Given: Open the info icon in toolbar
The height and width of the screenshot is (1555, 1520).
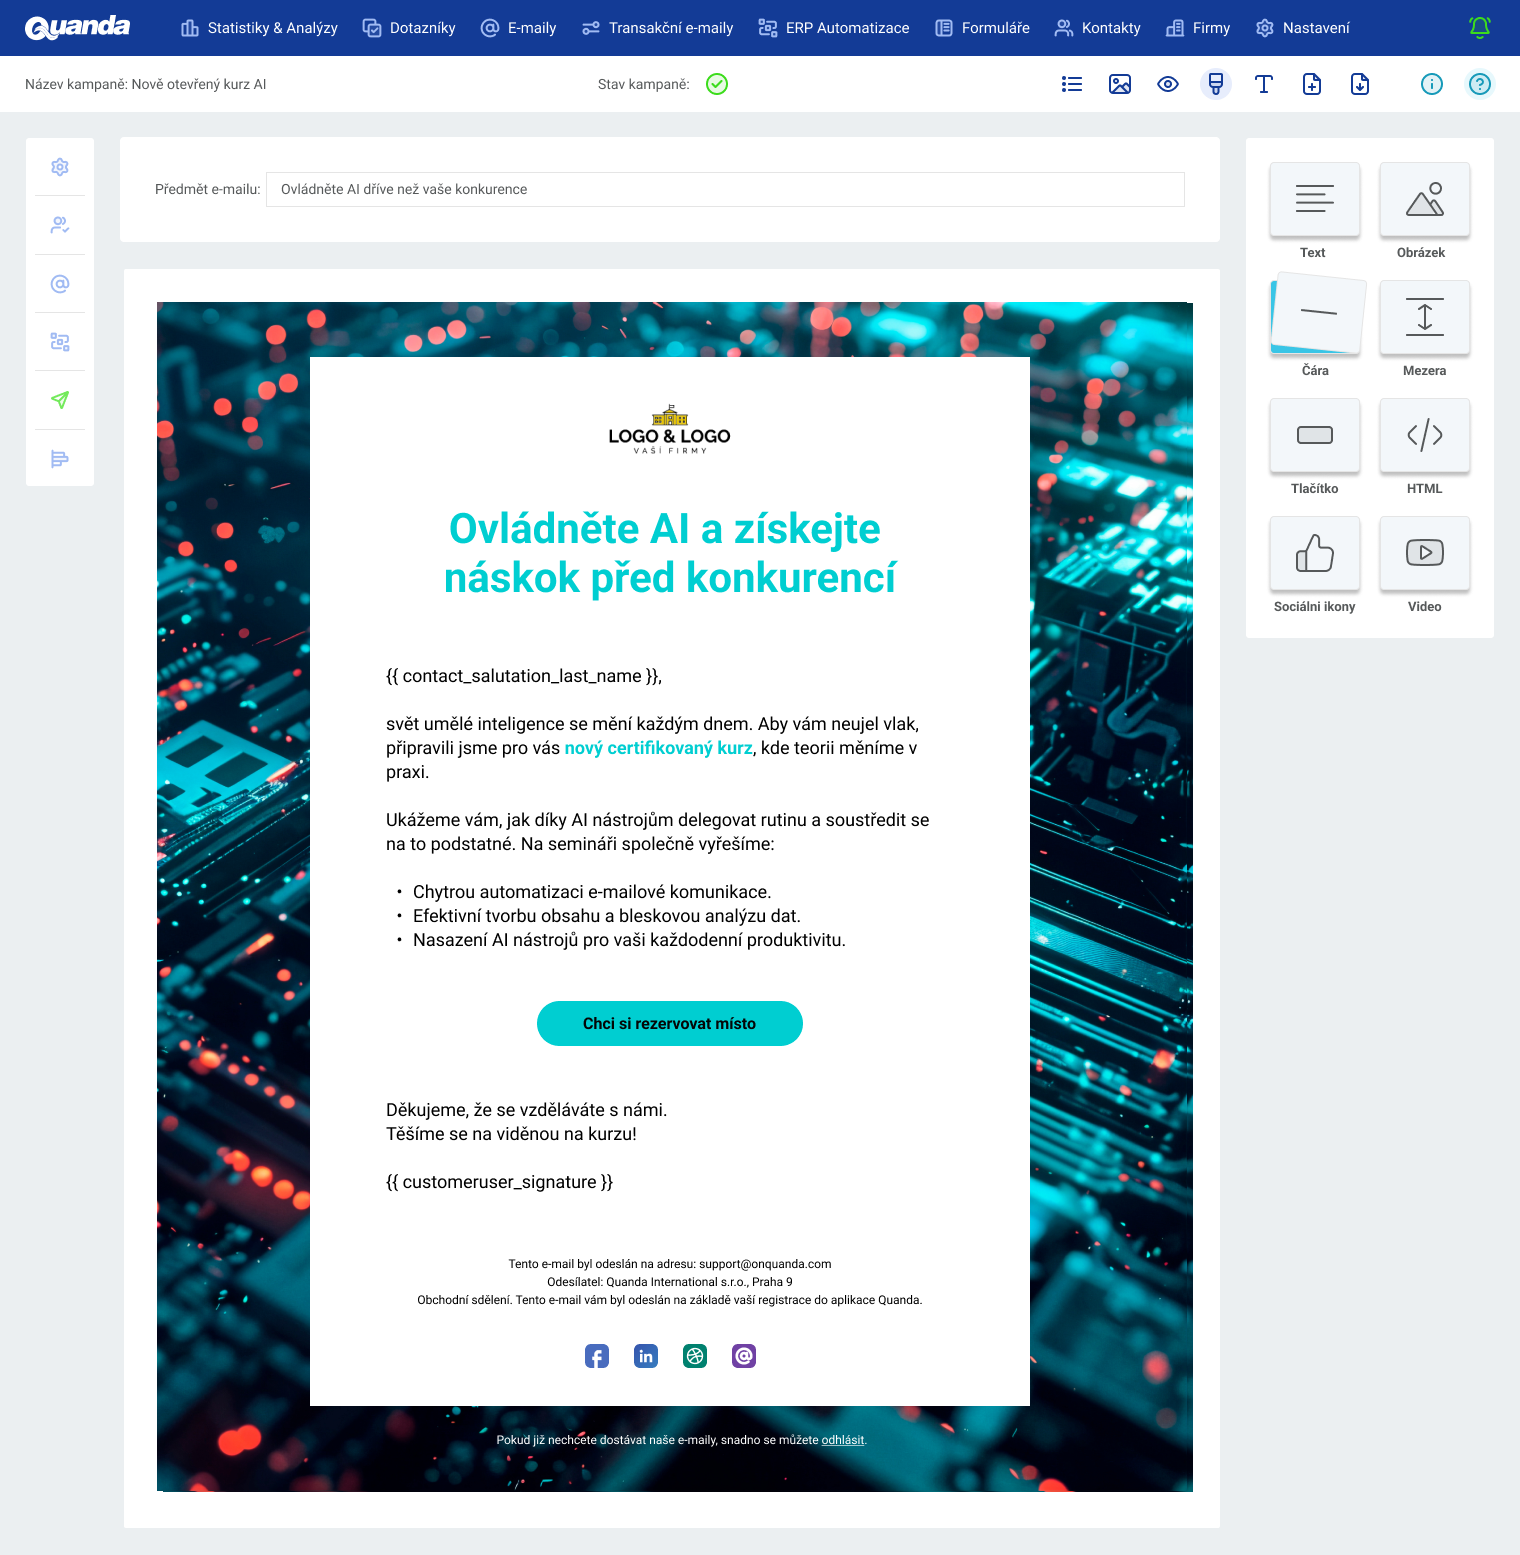Looking at the screenshot, I should click(1432, 84).
